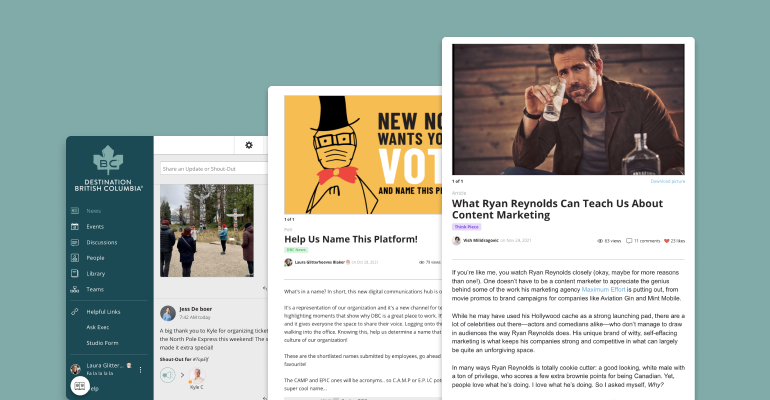Open the Studio Form link
The height and width of the screenshot is (400, 770).
coord(102,343)
